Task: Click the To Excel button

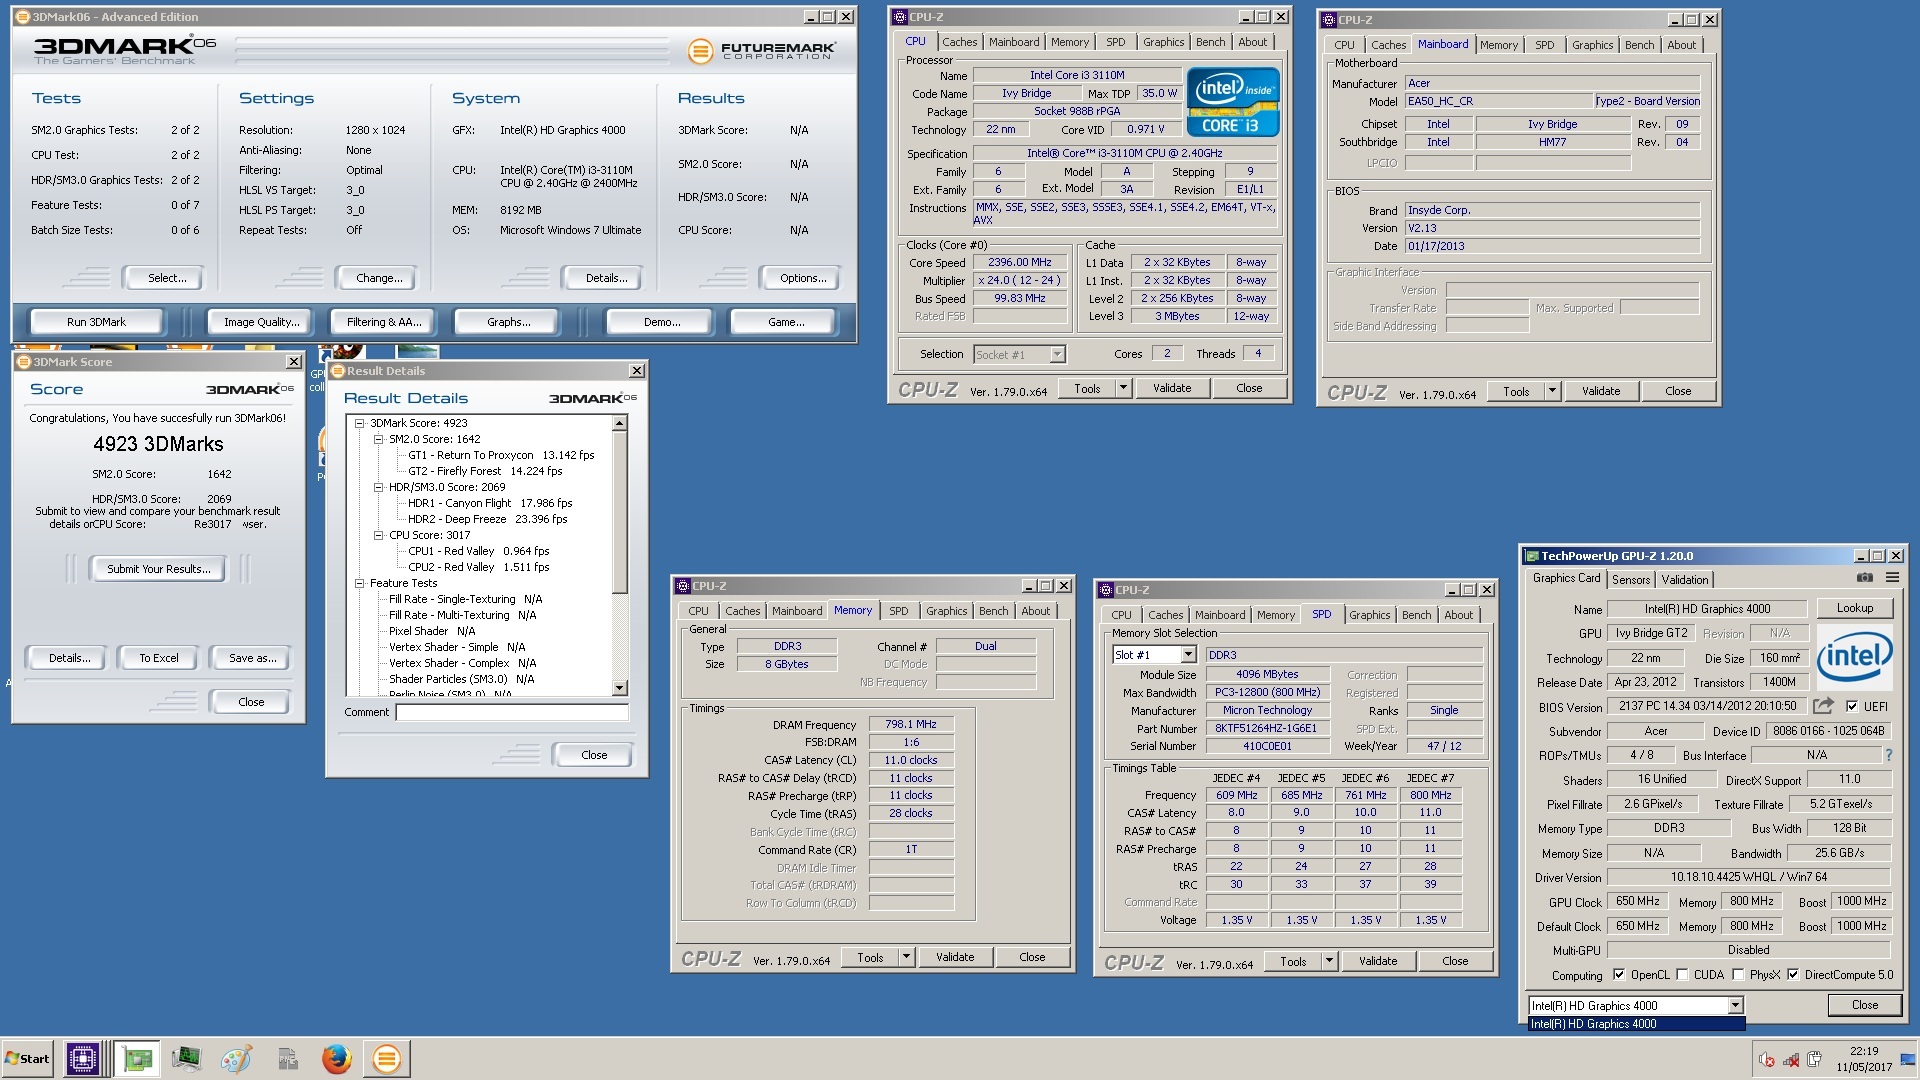Action: [159, 658]
